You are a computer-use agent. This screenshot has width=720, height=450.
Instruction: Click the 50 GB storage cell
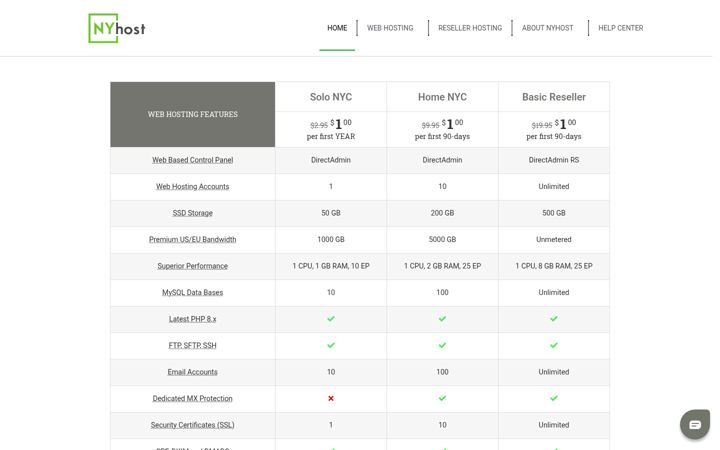(x=331, y=213)
